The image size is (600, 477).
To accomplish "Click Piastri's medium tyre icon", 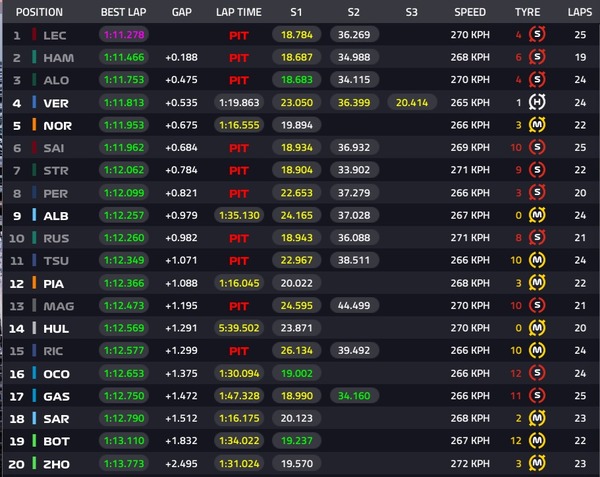I will [539, 282].
